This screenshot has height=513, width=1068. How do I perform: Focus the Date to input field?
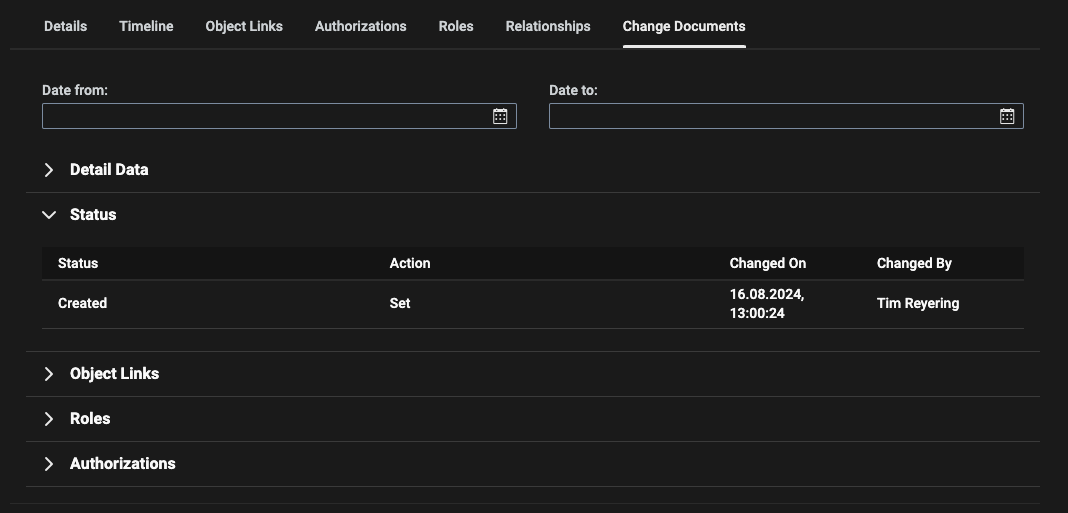[x=772, y=116]
